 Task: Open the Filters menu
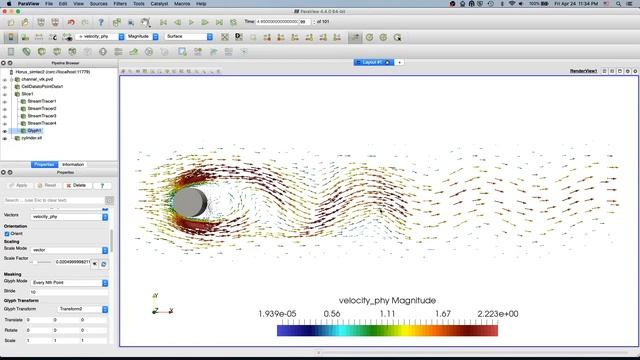120,4
